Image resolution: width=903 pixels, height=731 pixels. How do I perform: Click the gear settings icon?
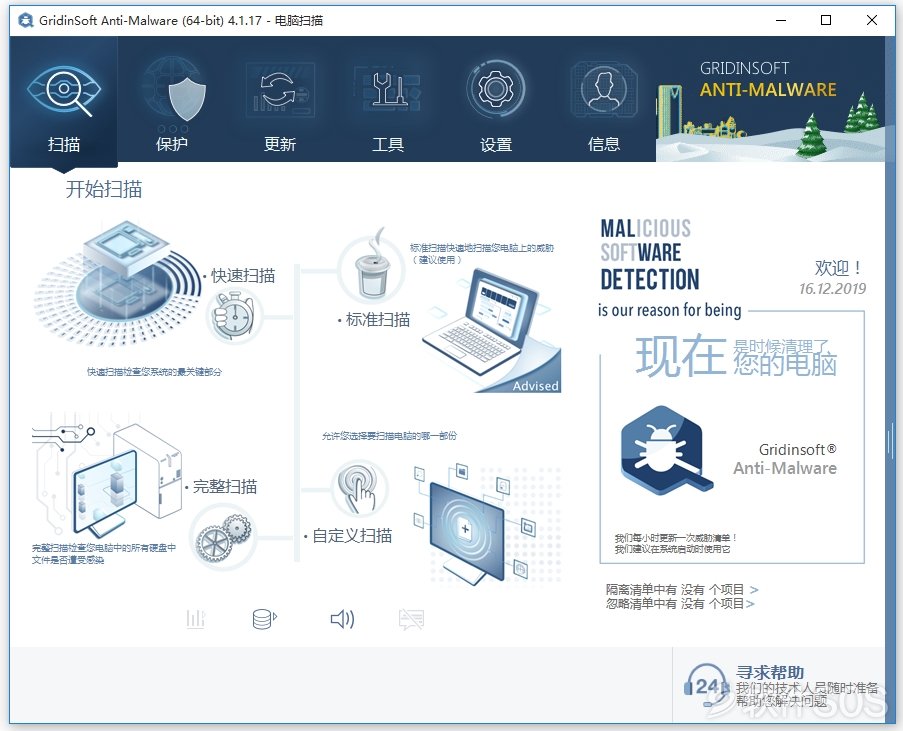click(x=496, y=89)
